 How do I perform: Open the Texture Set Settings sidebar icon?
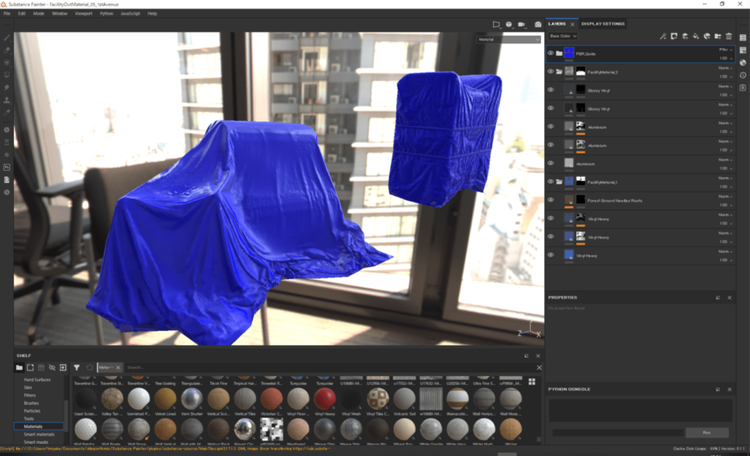[743, 50]
